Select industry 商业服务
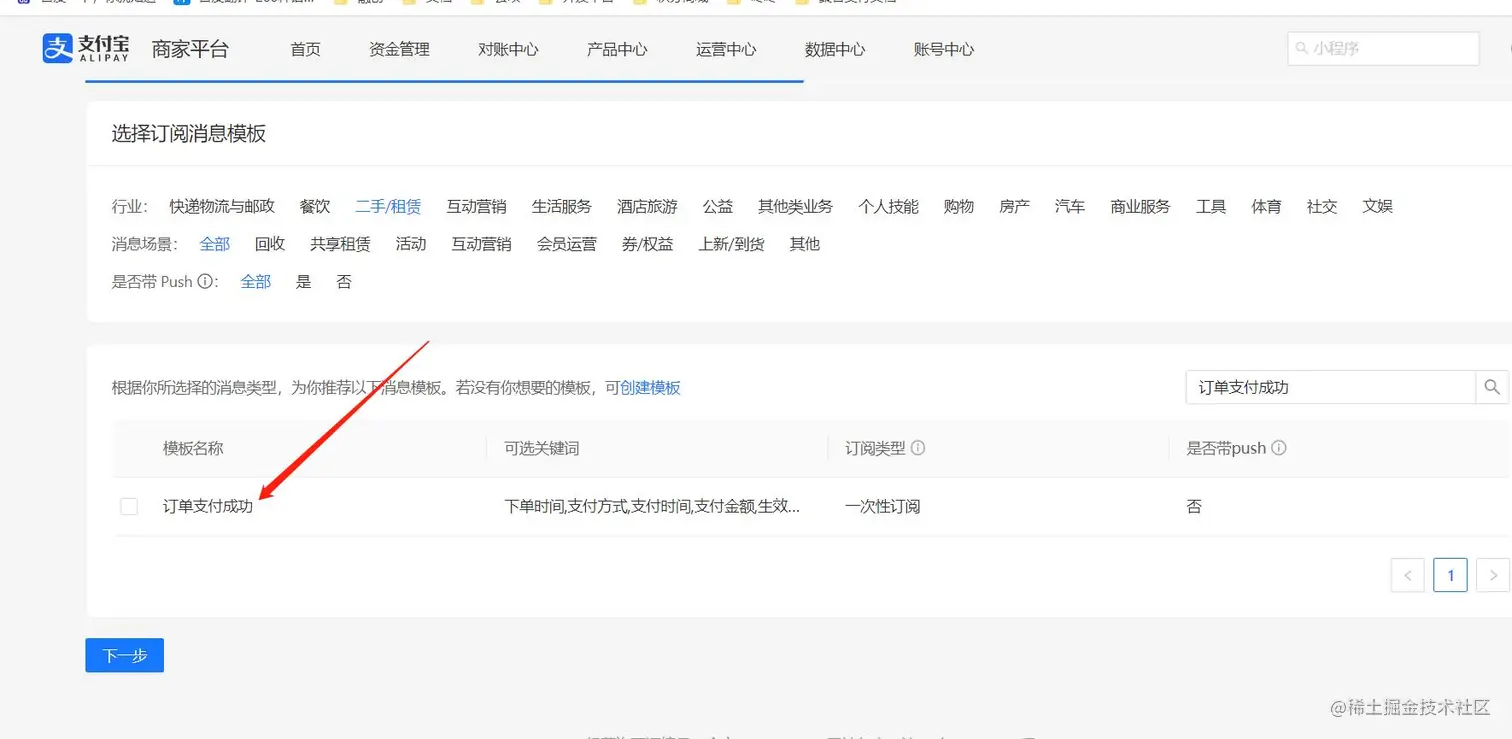 1140,206
